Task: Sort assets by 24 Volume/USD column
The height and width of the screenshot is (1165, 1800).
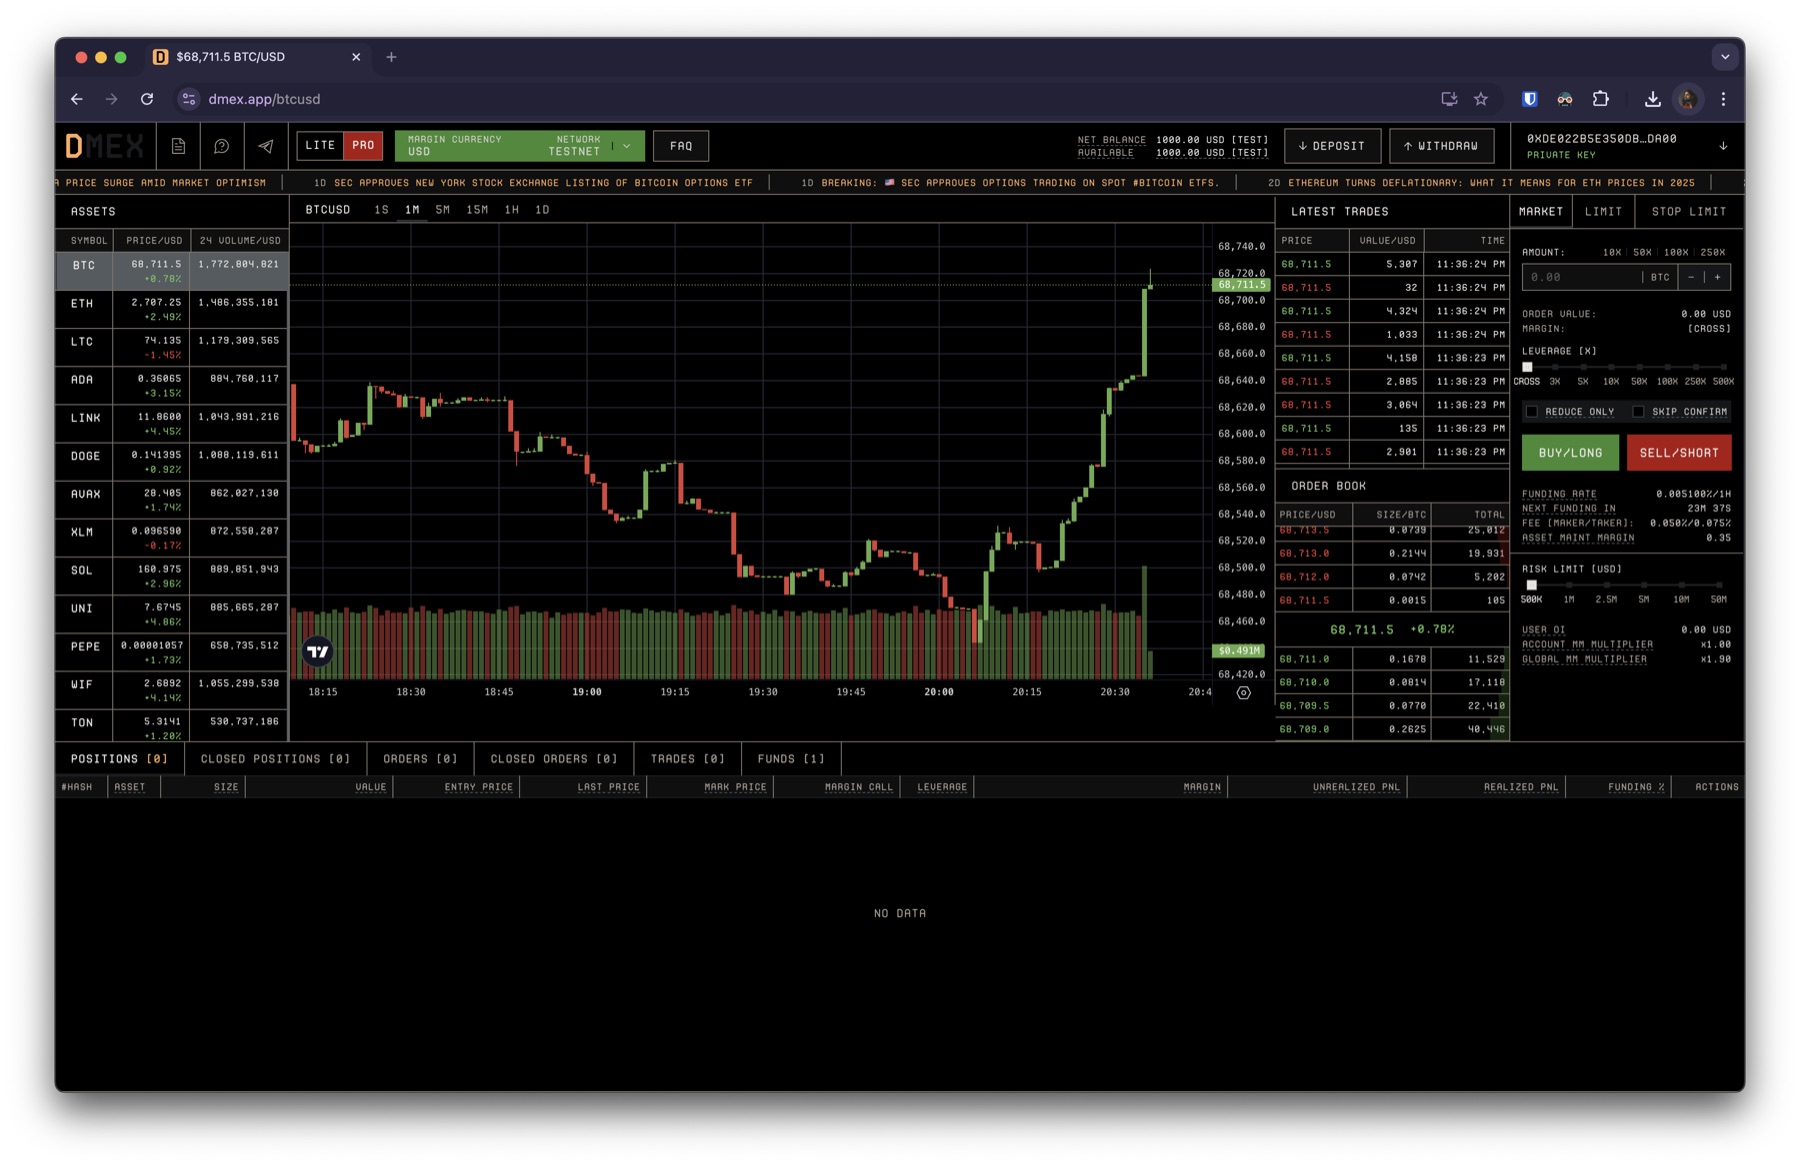Action: [239, 241]
